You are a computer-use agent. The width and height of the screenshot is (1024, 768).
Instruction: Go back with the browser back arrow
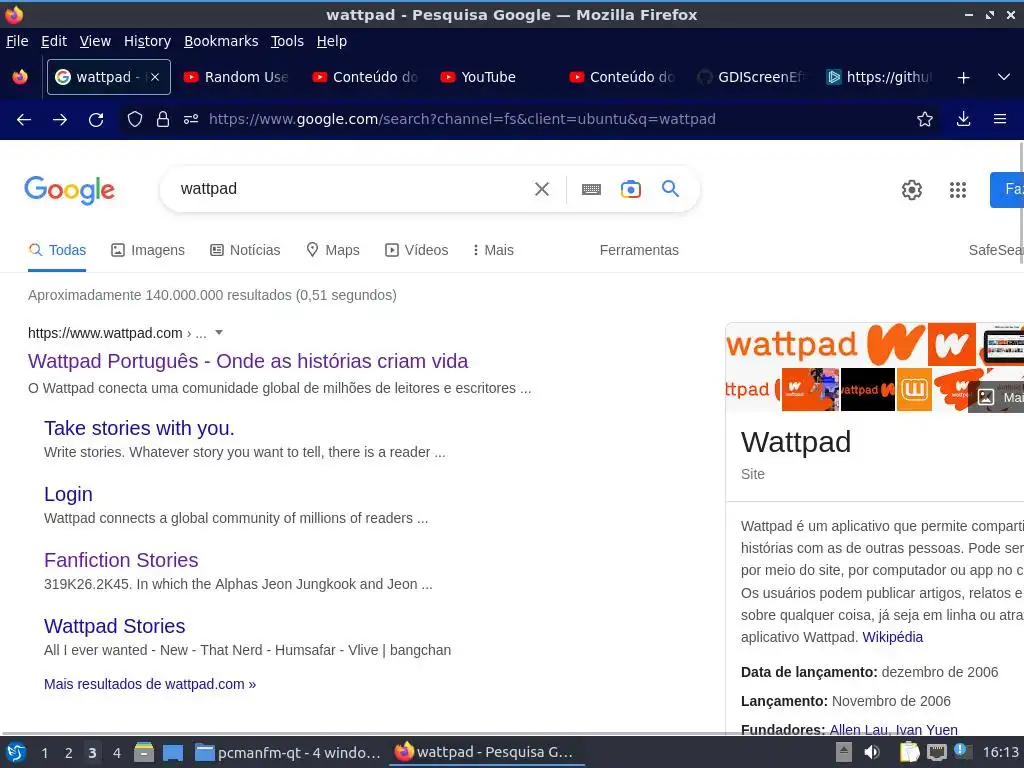coord(24,120)
